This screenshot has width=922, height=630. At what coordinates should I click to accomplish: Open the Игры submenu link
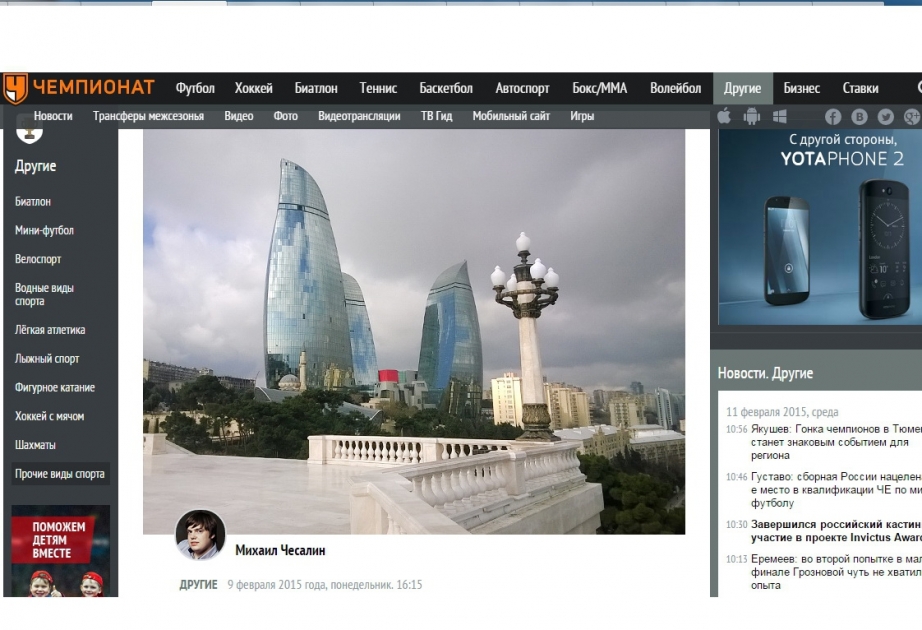(582, 116)
